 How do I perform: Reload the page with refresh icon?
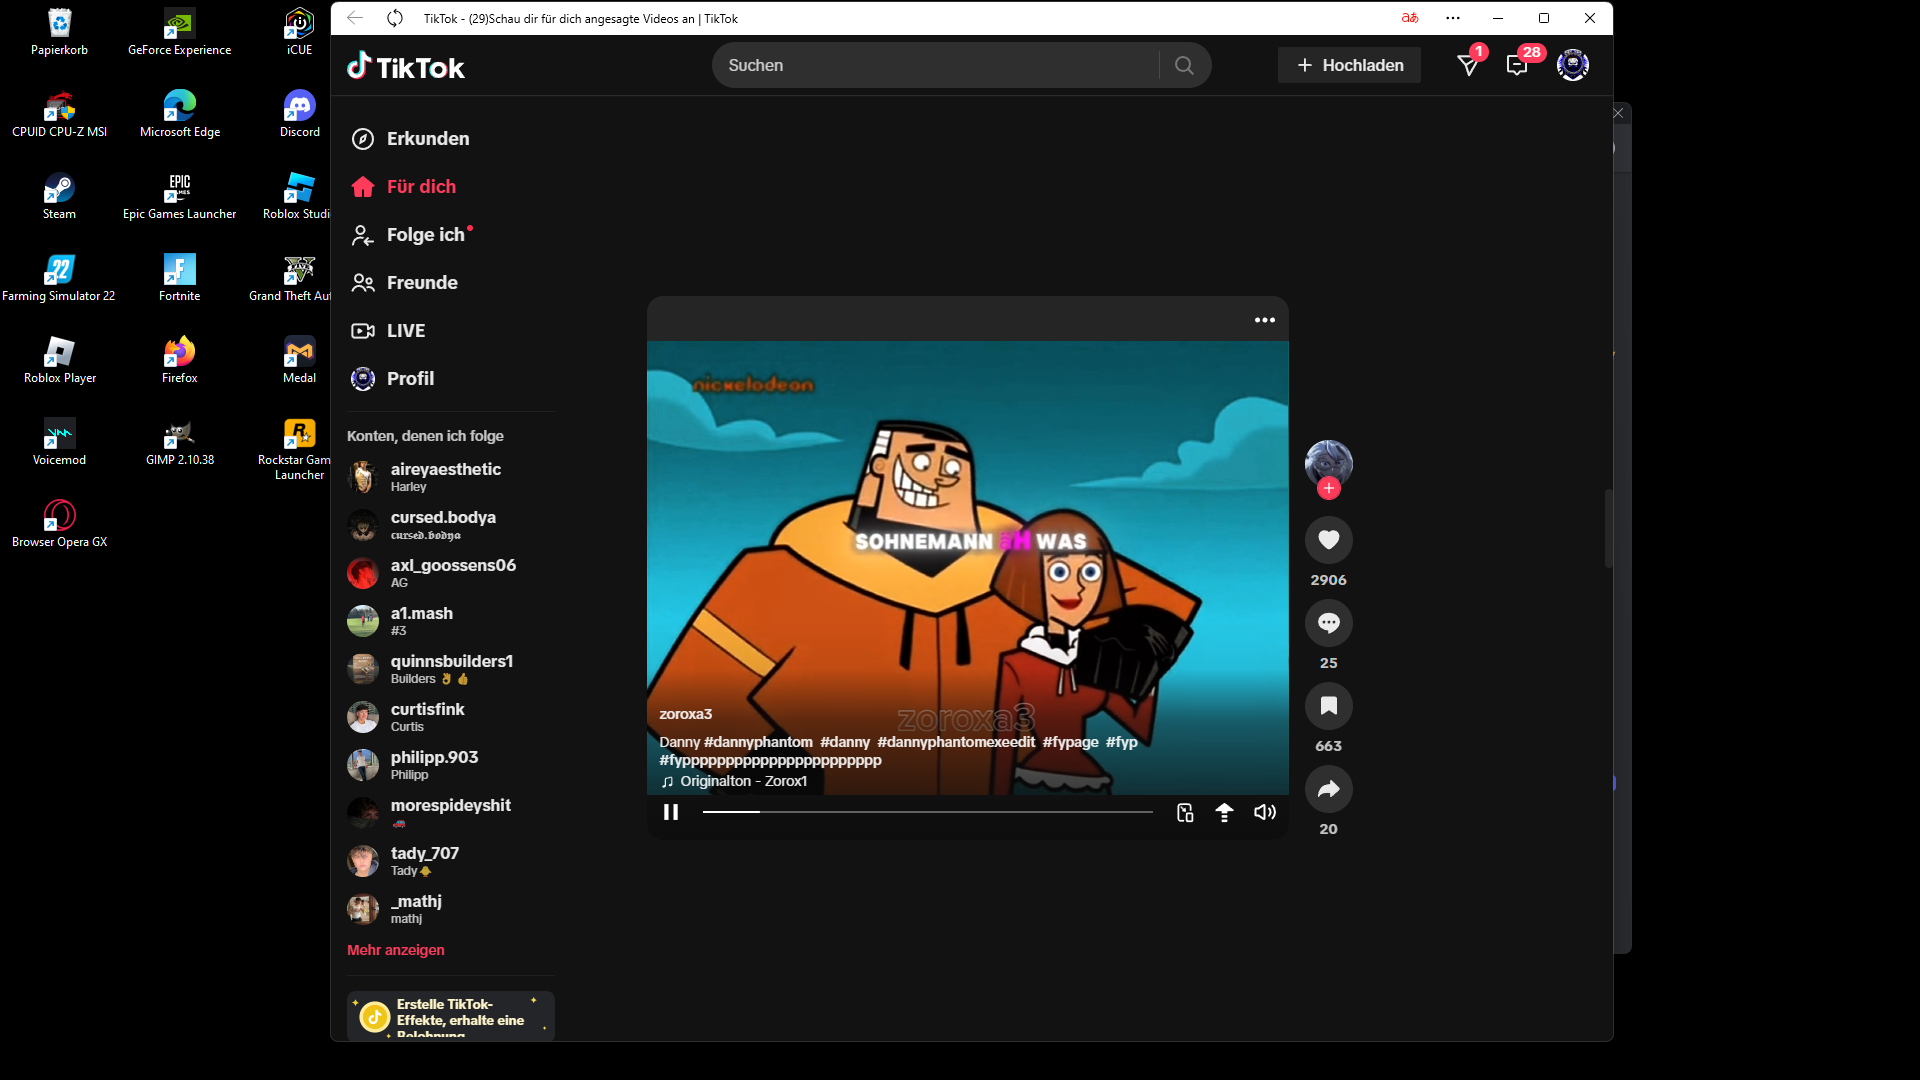tap(395, 18)
